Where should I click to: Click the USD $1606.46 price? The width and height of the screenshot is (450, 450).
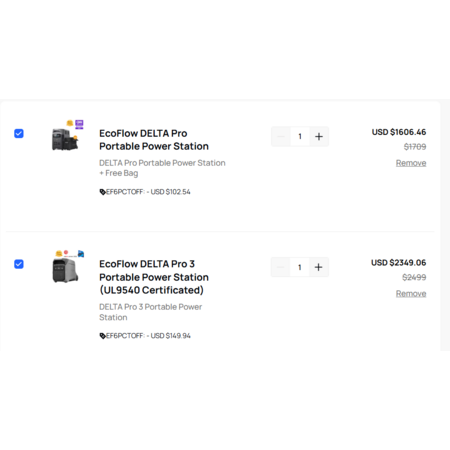(399, 132)
